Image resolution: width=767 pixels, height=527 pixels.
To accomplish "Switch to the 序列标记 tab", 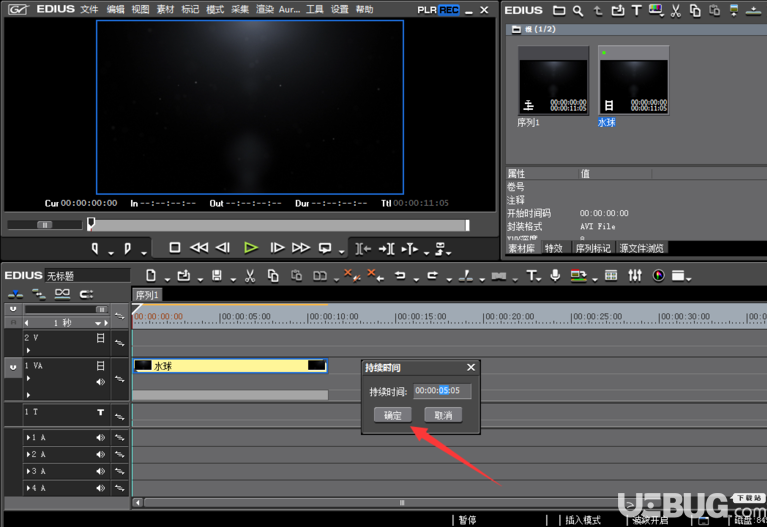I will click(593, 248).
